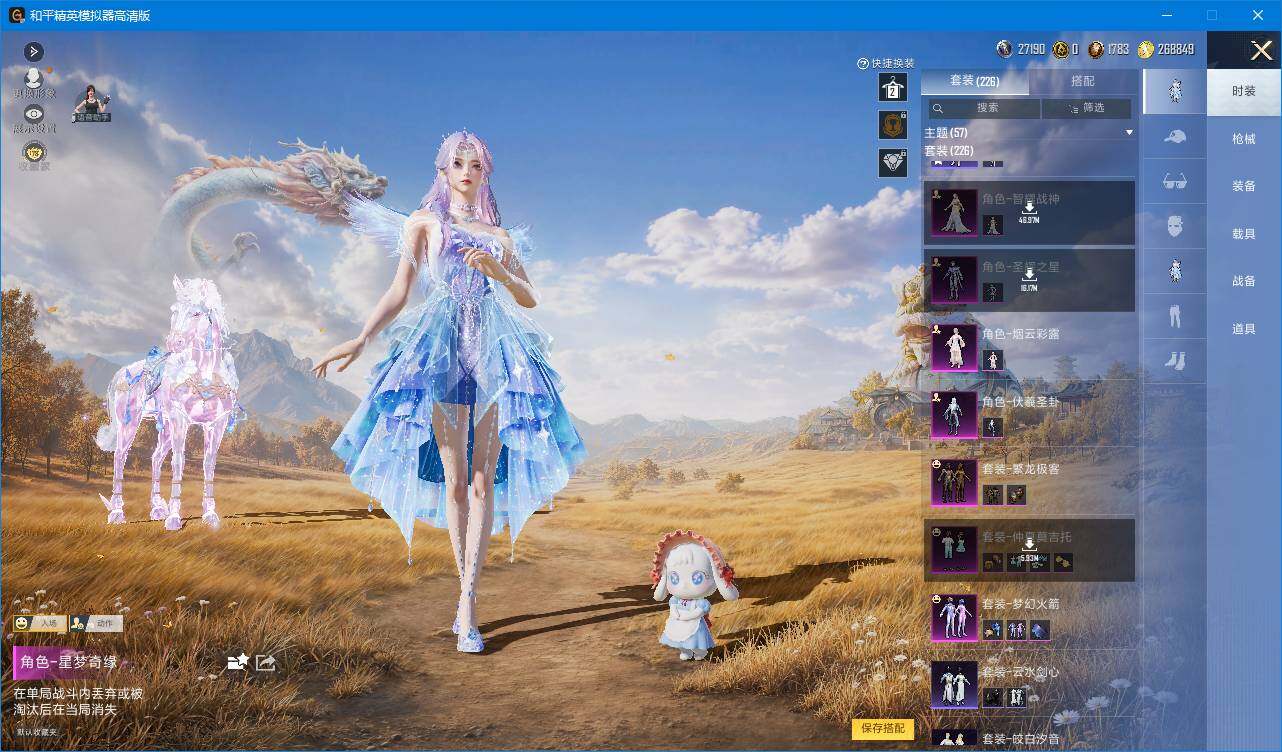This screenshot has width=1282, height=752.
Task: Select the cap headwear category icon
Action: (x=1175, y=137)
